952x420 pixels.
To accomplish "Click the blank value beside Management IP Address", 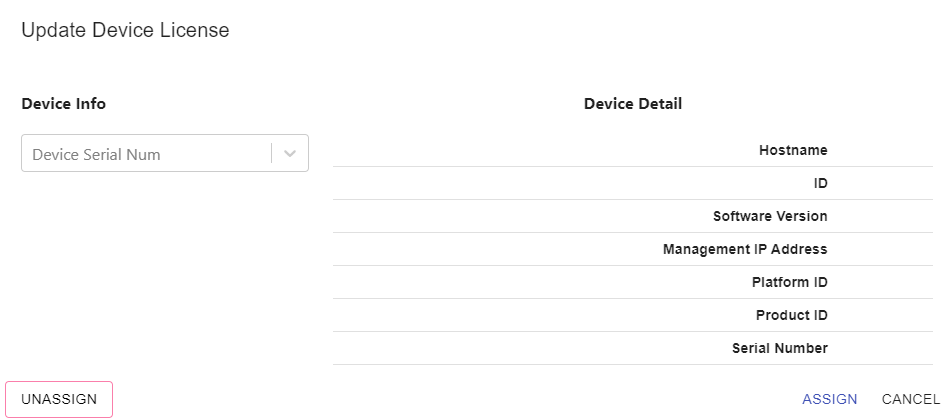I will [880, 249].
